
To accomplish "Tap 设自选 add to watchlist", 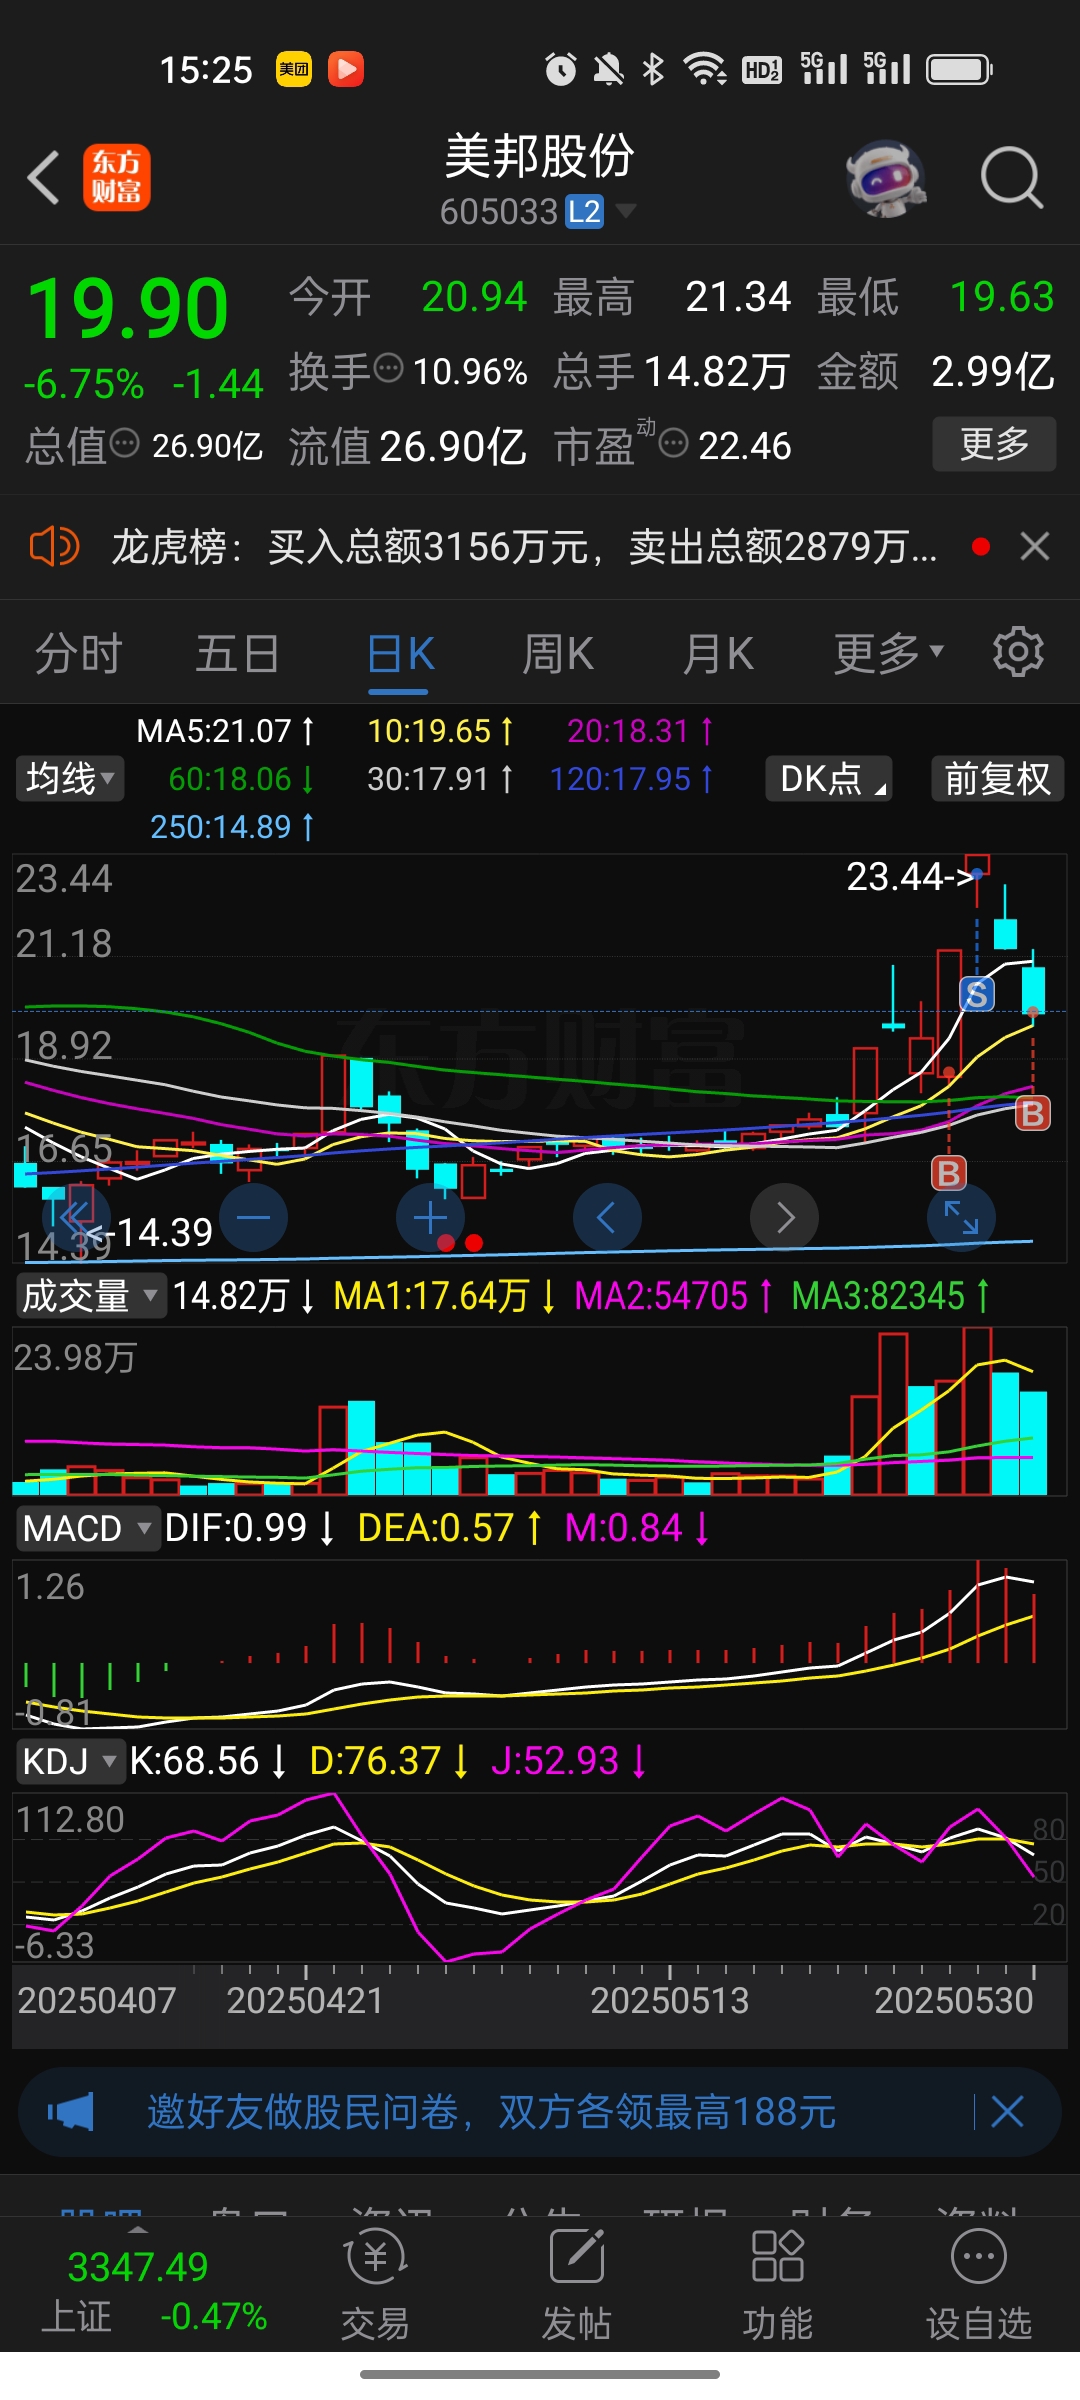I will click(978, 2286).
